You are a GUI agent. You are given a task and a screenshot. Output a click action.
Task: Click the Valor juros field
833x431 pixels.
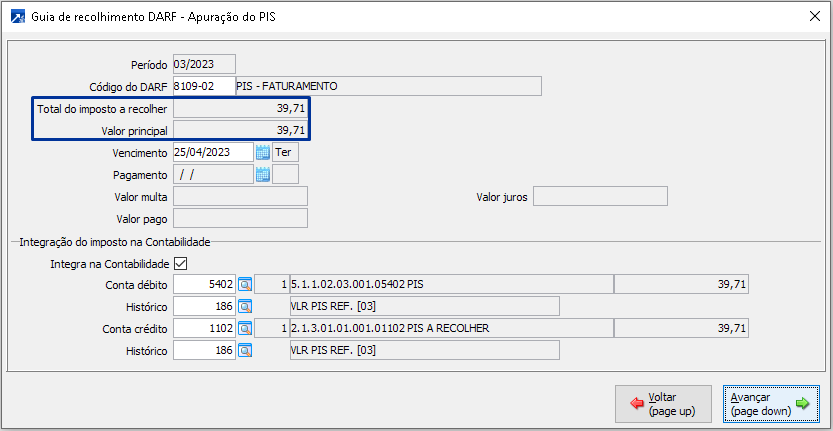tap(600, 196)
